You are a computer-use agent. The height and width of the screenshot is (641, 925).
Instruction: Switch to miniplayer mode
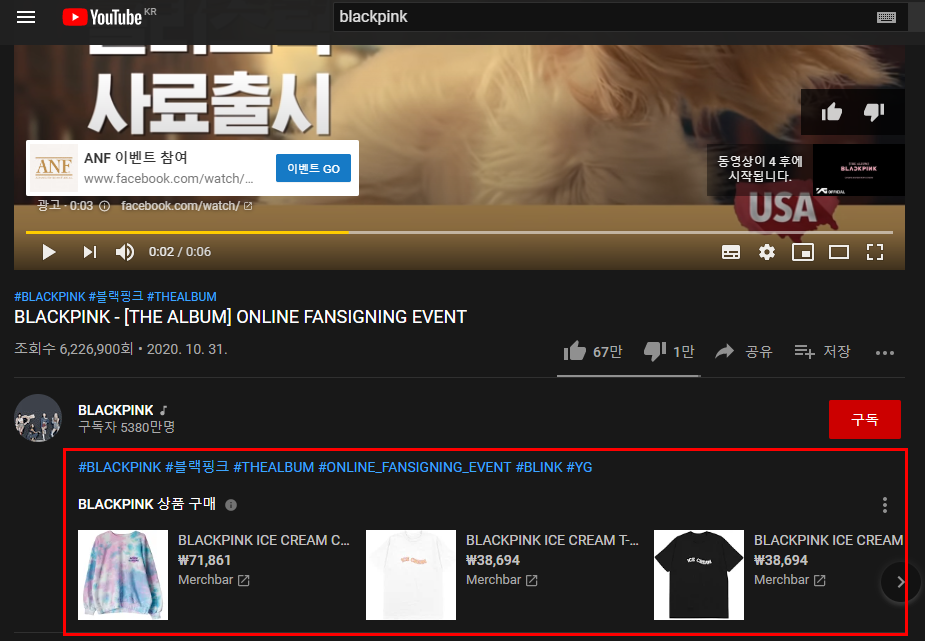click(802, 251)
